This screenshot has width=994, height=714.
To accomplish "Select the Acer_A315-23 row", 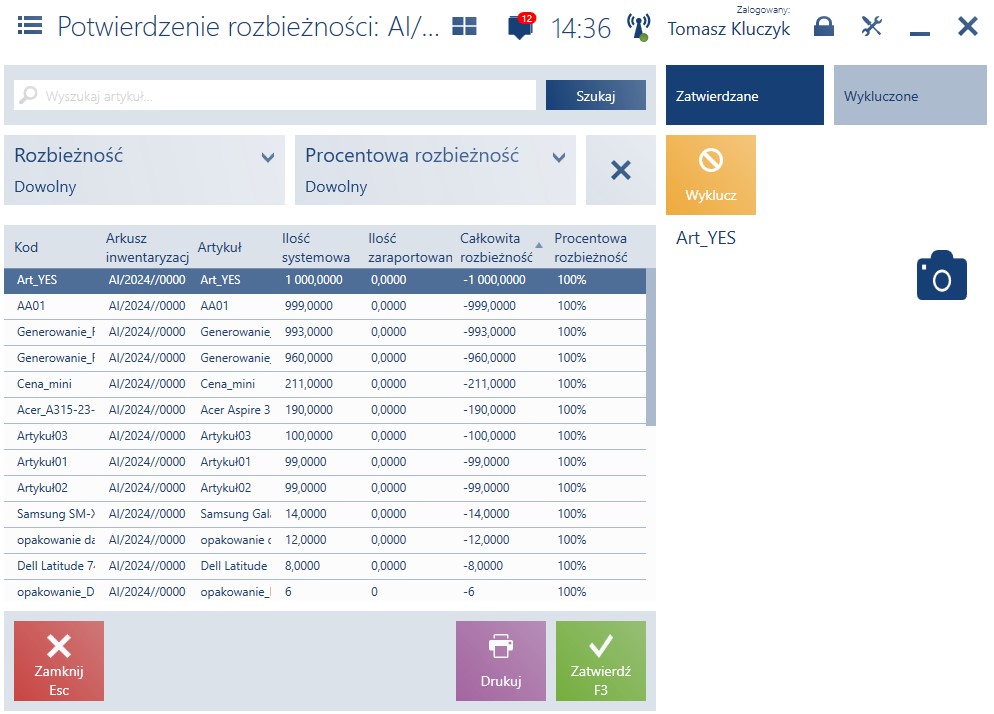I will point(325,410).
